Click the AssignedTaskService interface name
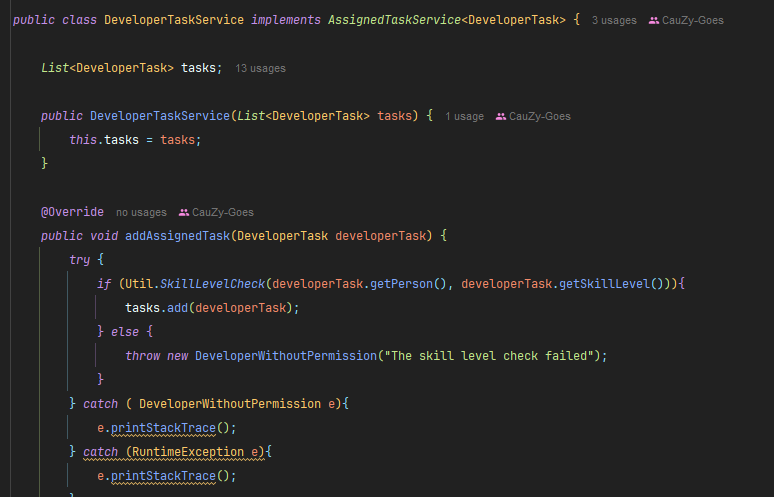Viewport: 774px width, 497px height. coord(394,20)
